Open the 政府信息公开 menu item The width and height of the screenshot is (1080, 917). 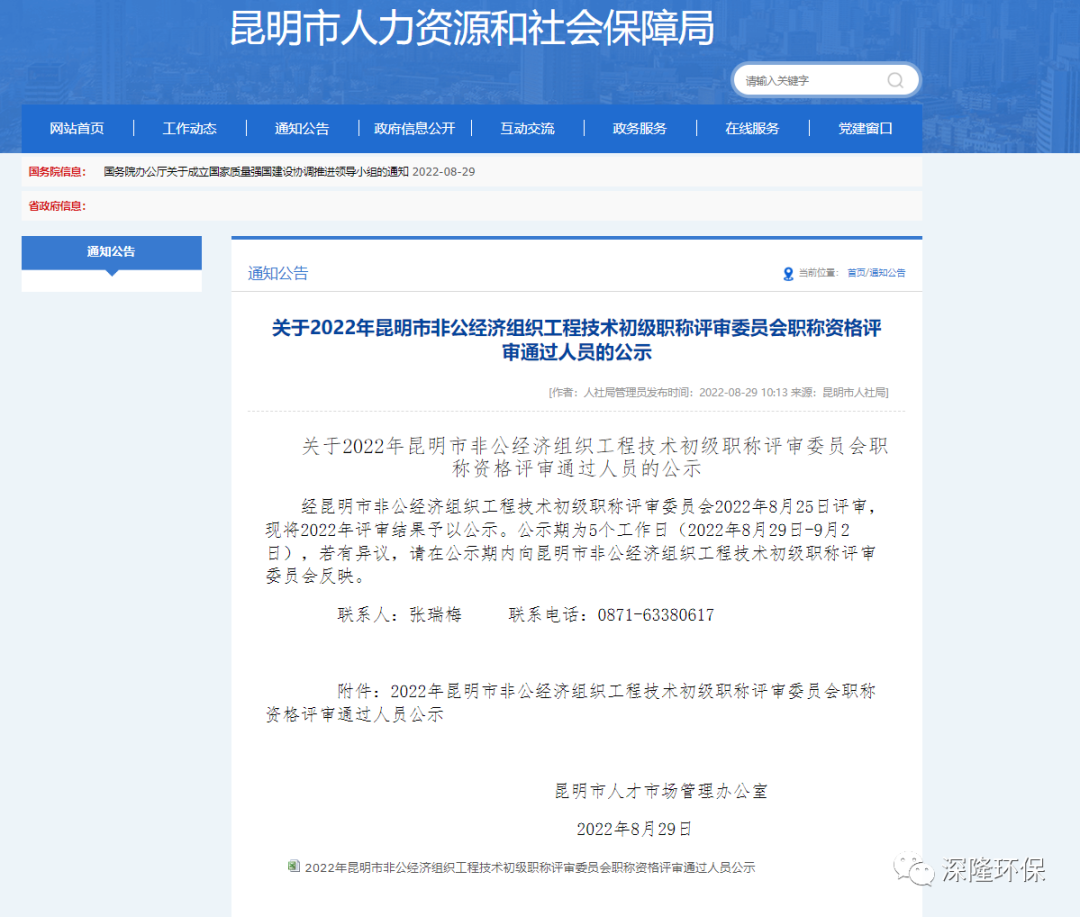tap(414, 129)
